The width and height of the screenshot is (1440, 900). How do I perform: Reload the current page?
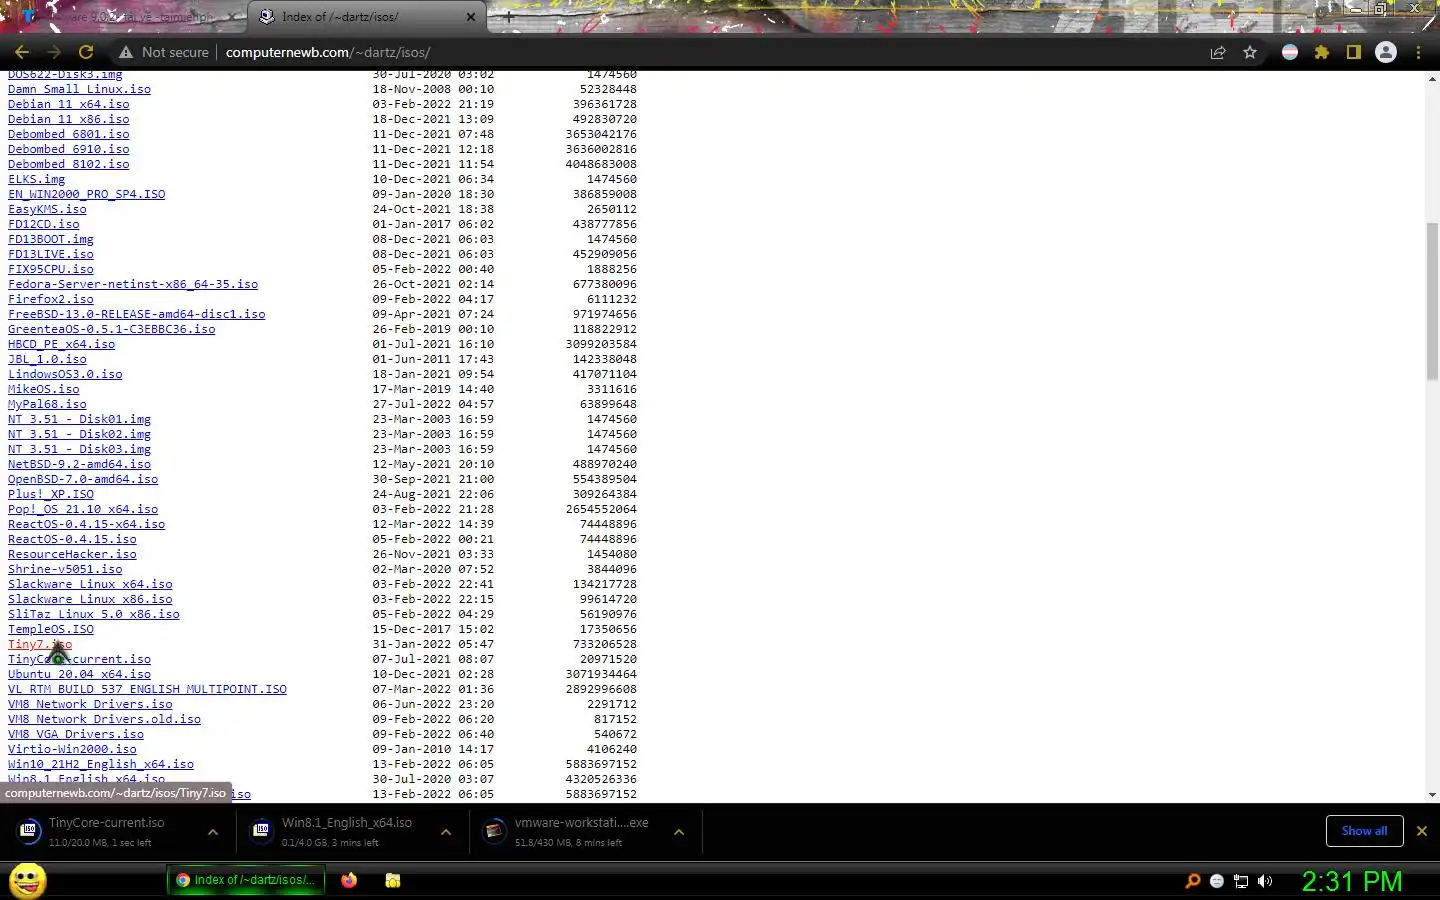tap(86, 52)
